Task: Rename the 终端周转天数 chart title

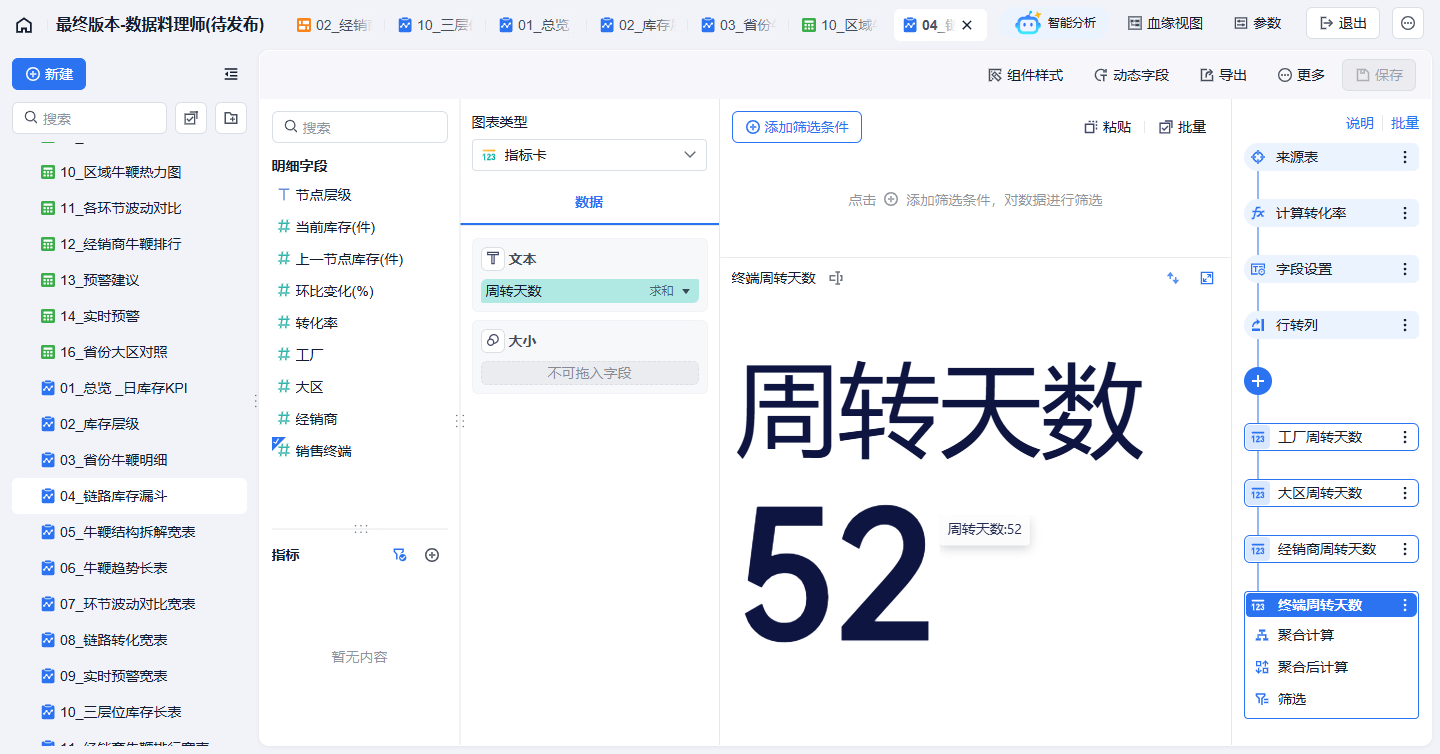Action: click(x=836, y=278)
